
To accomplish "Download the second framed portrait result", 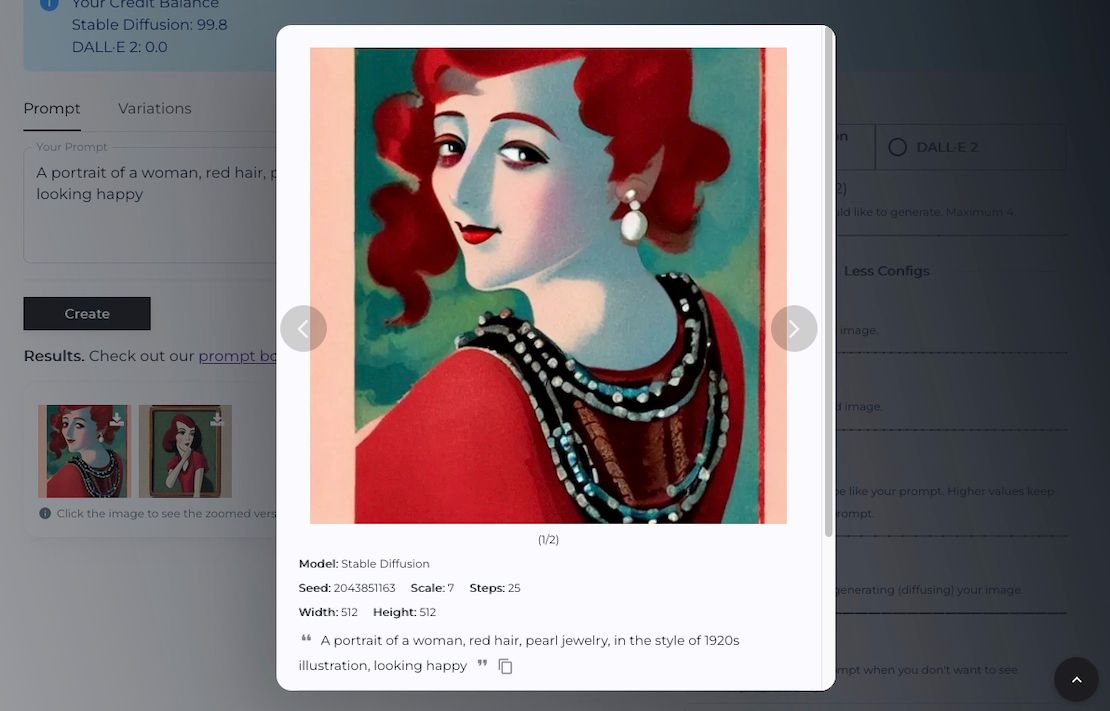I will click(x=217, y=419).
